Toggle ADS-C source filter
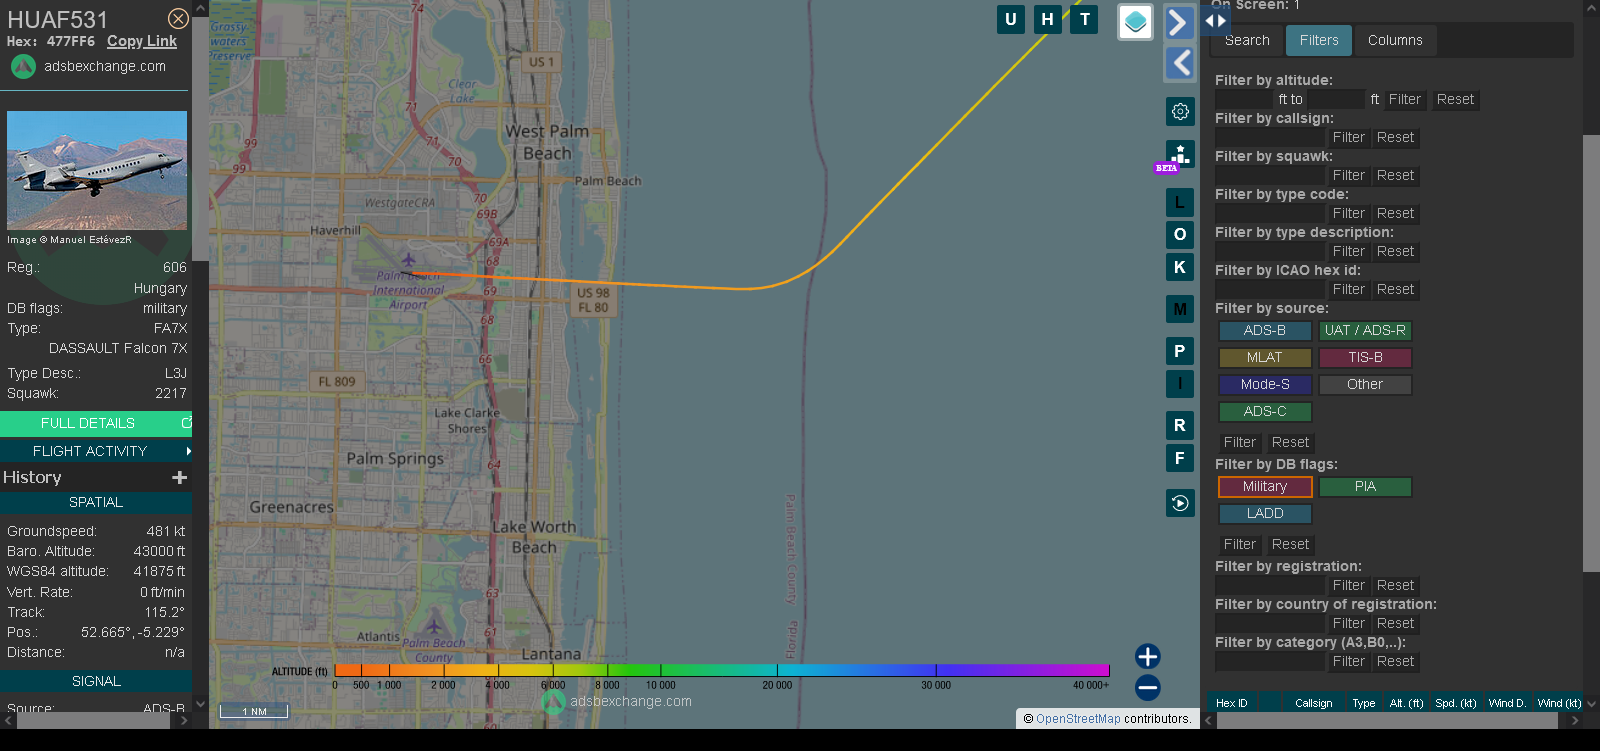This screenshot has width=1600, height=751. [1265, 411]
